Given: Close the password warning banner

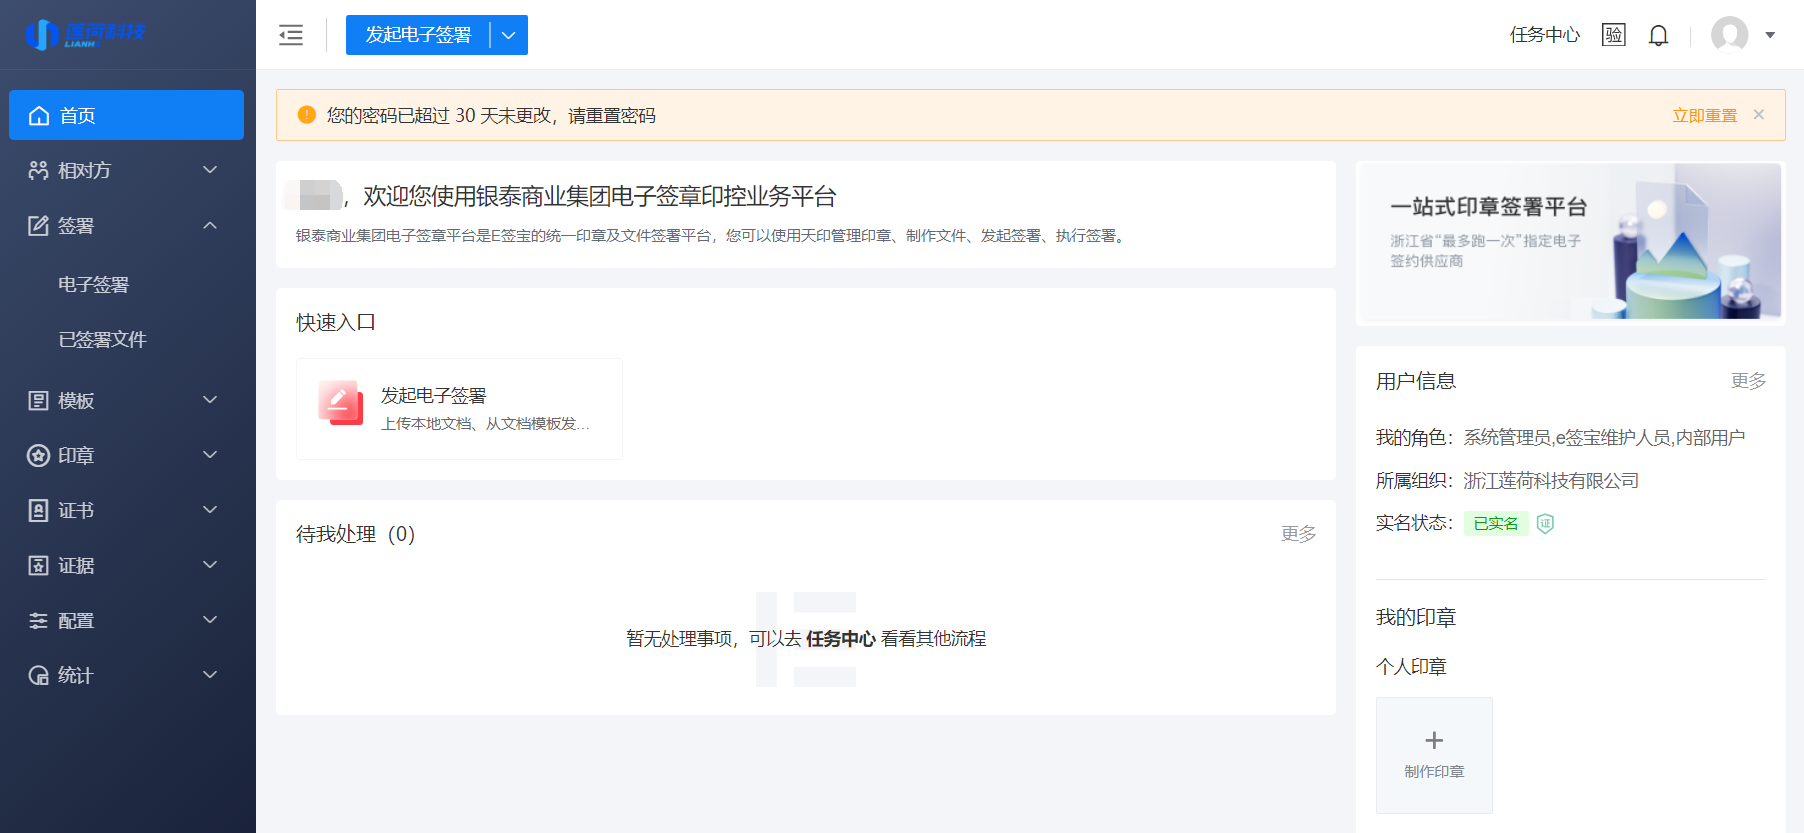Looking at the screenshot, I should [1759, 115].
